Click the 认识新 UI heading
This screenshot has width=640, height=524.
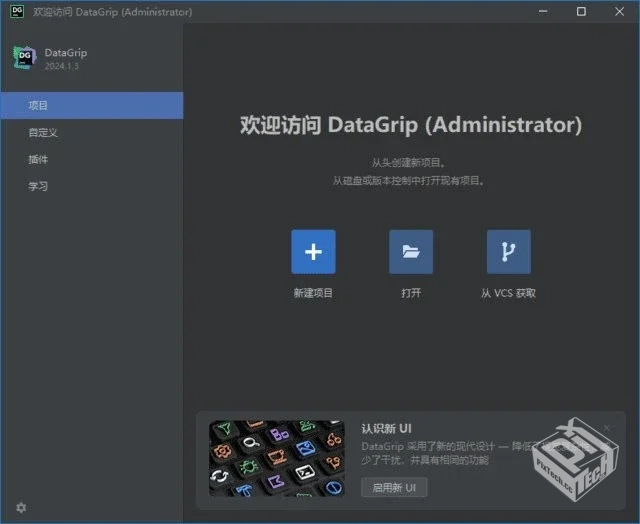click(x=386, y=429)
